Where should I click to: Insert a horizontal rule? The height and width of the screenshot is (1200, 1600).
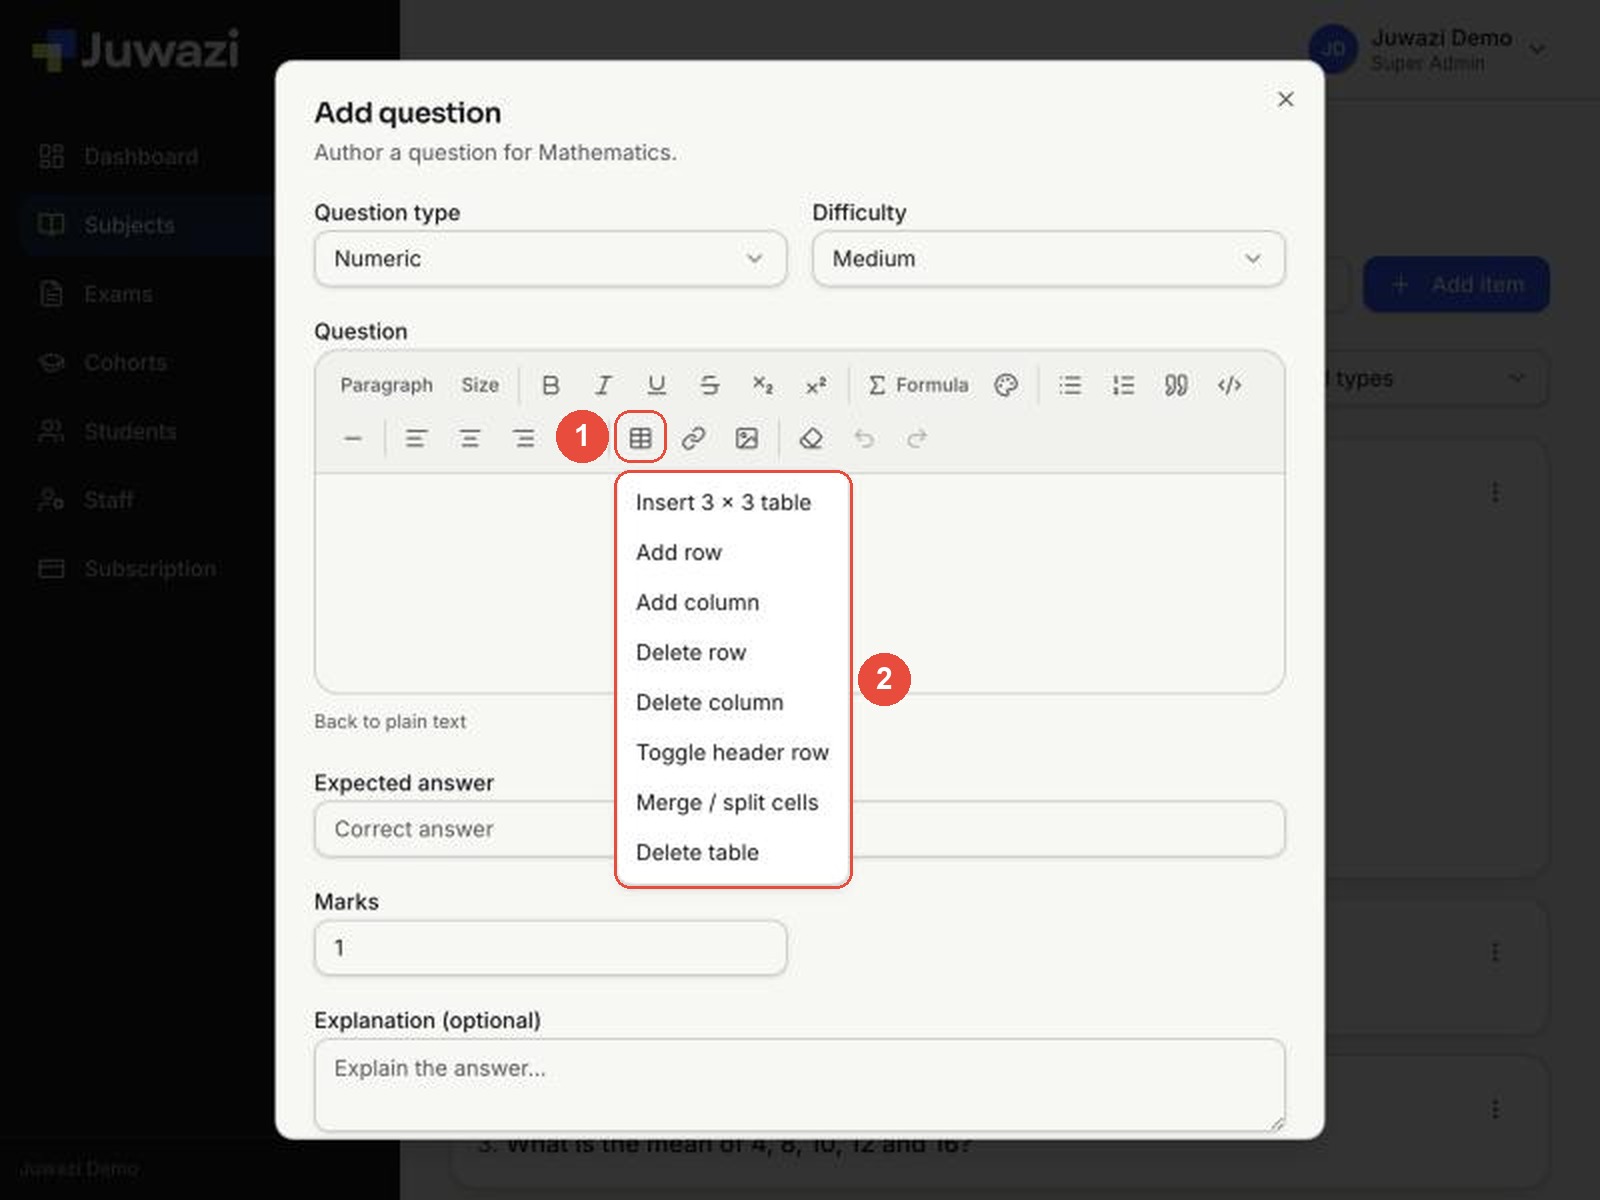tap(352, 438)
